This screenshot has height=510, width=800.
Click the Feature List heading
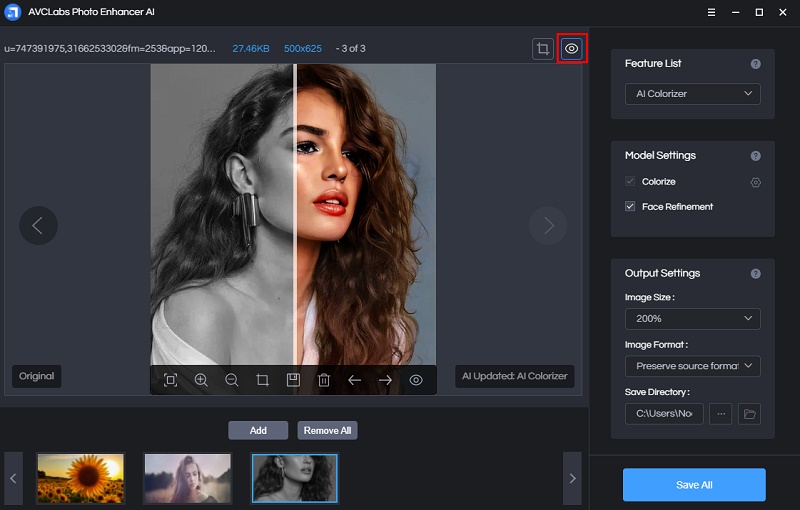[x=653, y=64]
